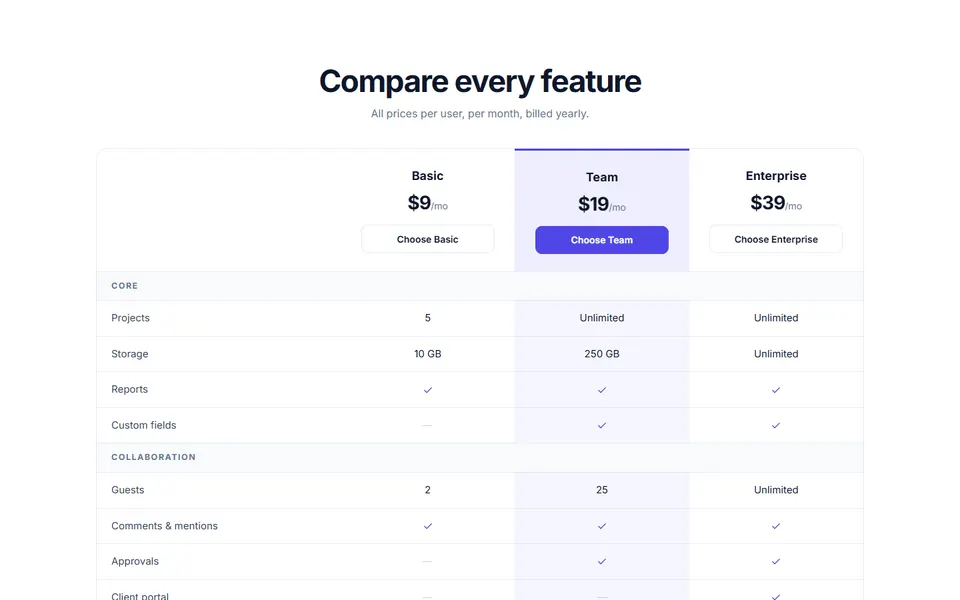The height and width of the screenshot is (600, 960).
Task: Click the Approvals dash under Basic
Action: tap(427, 561)
